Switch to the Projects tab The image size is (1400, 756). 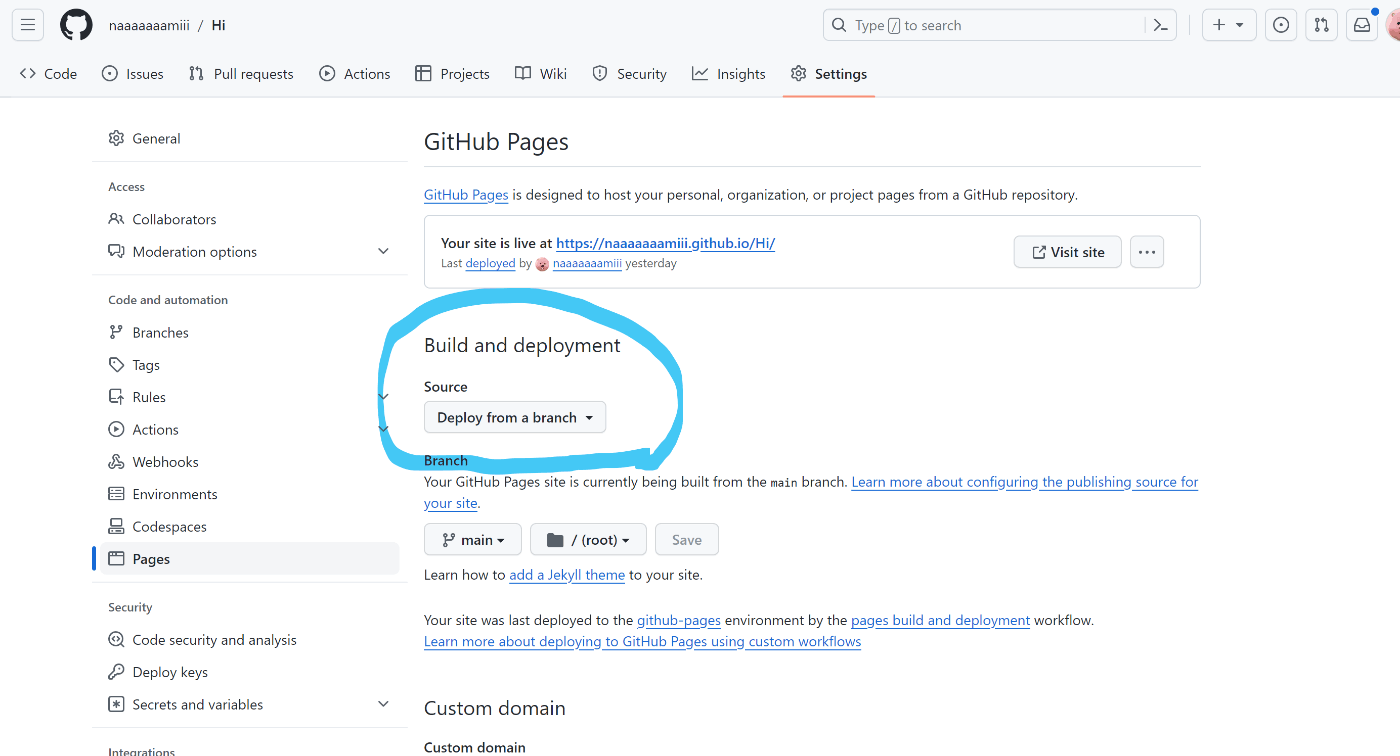tap(452, 74)
